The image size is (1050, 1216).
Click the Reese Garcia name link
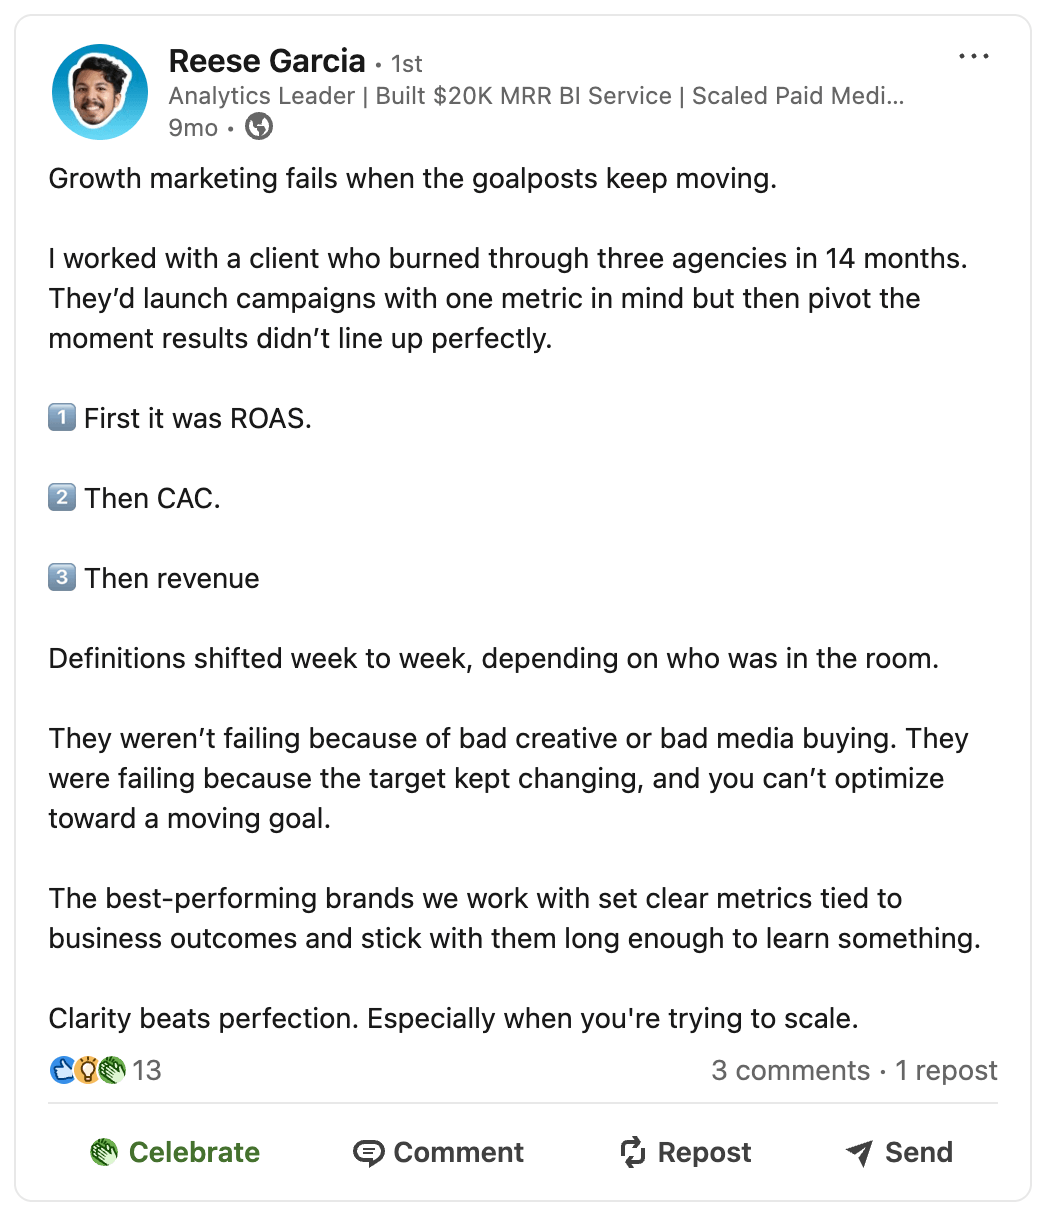point(267,61)
